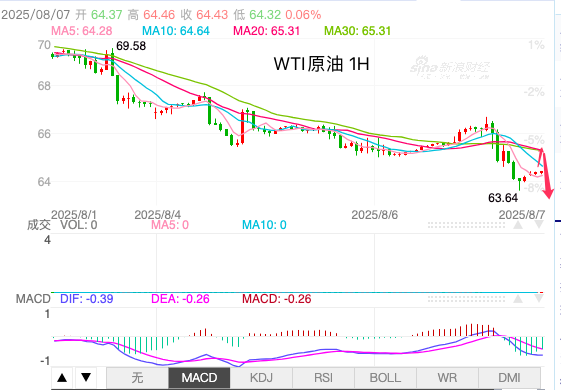Open the WR indicator tab

447,377
